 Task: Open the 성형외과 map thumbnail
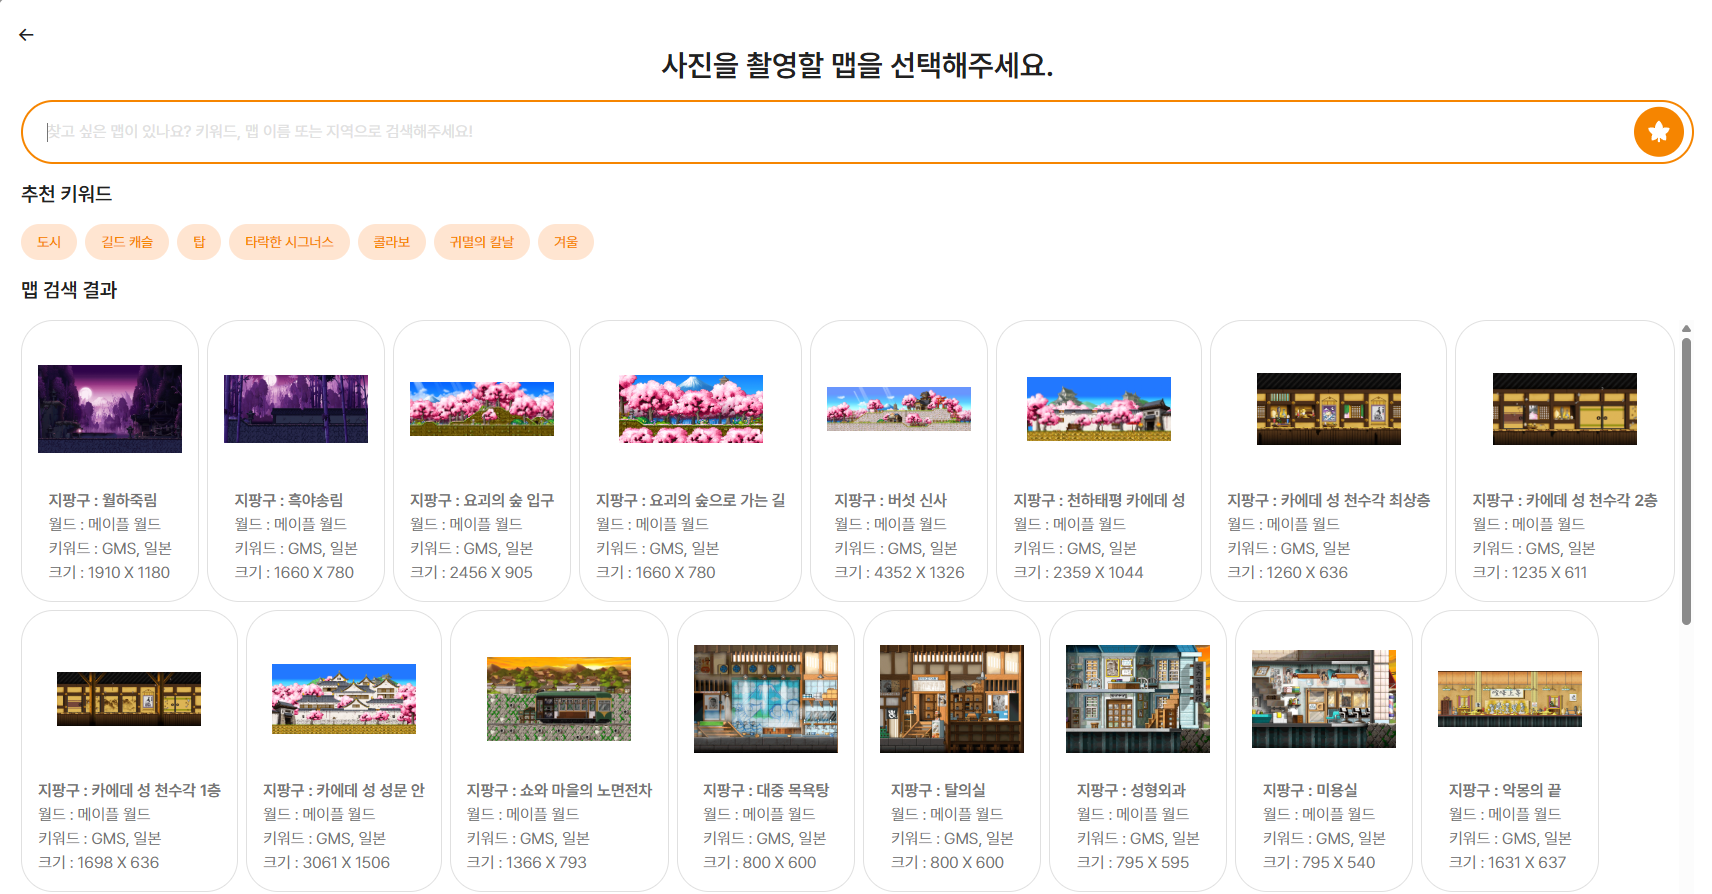[x=1138, y=699]
